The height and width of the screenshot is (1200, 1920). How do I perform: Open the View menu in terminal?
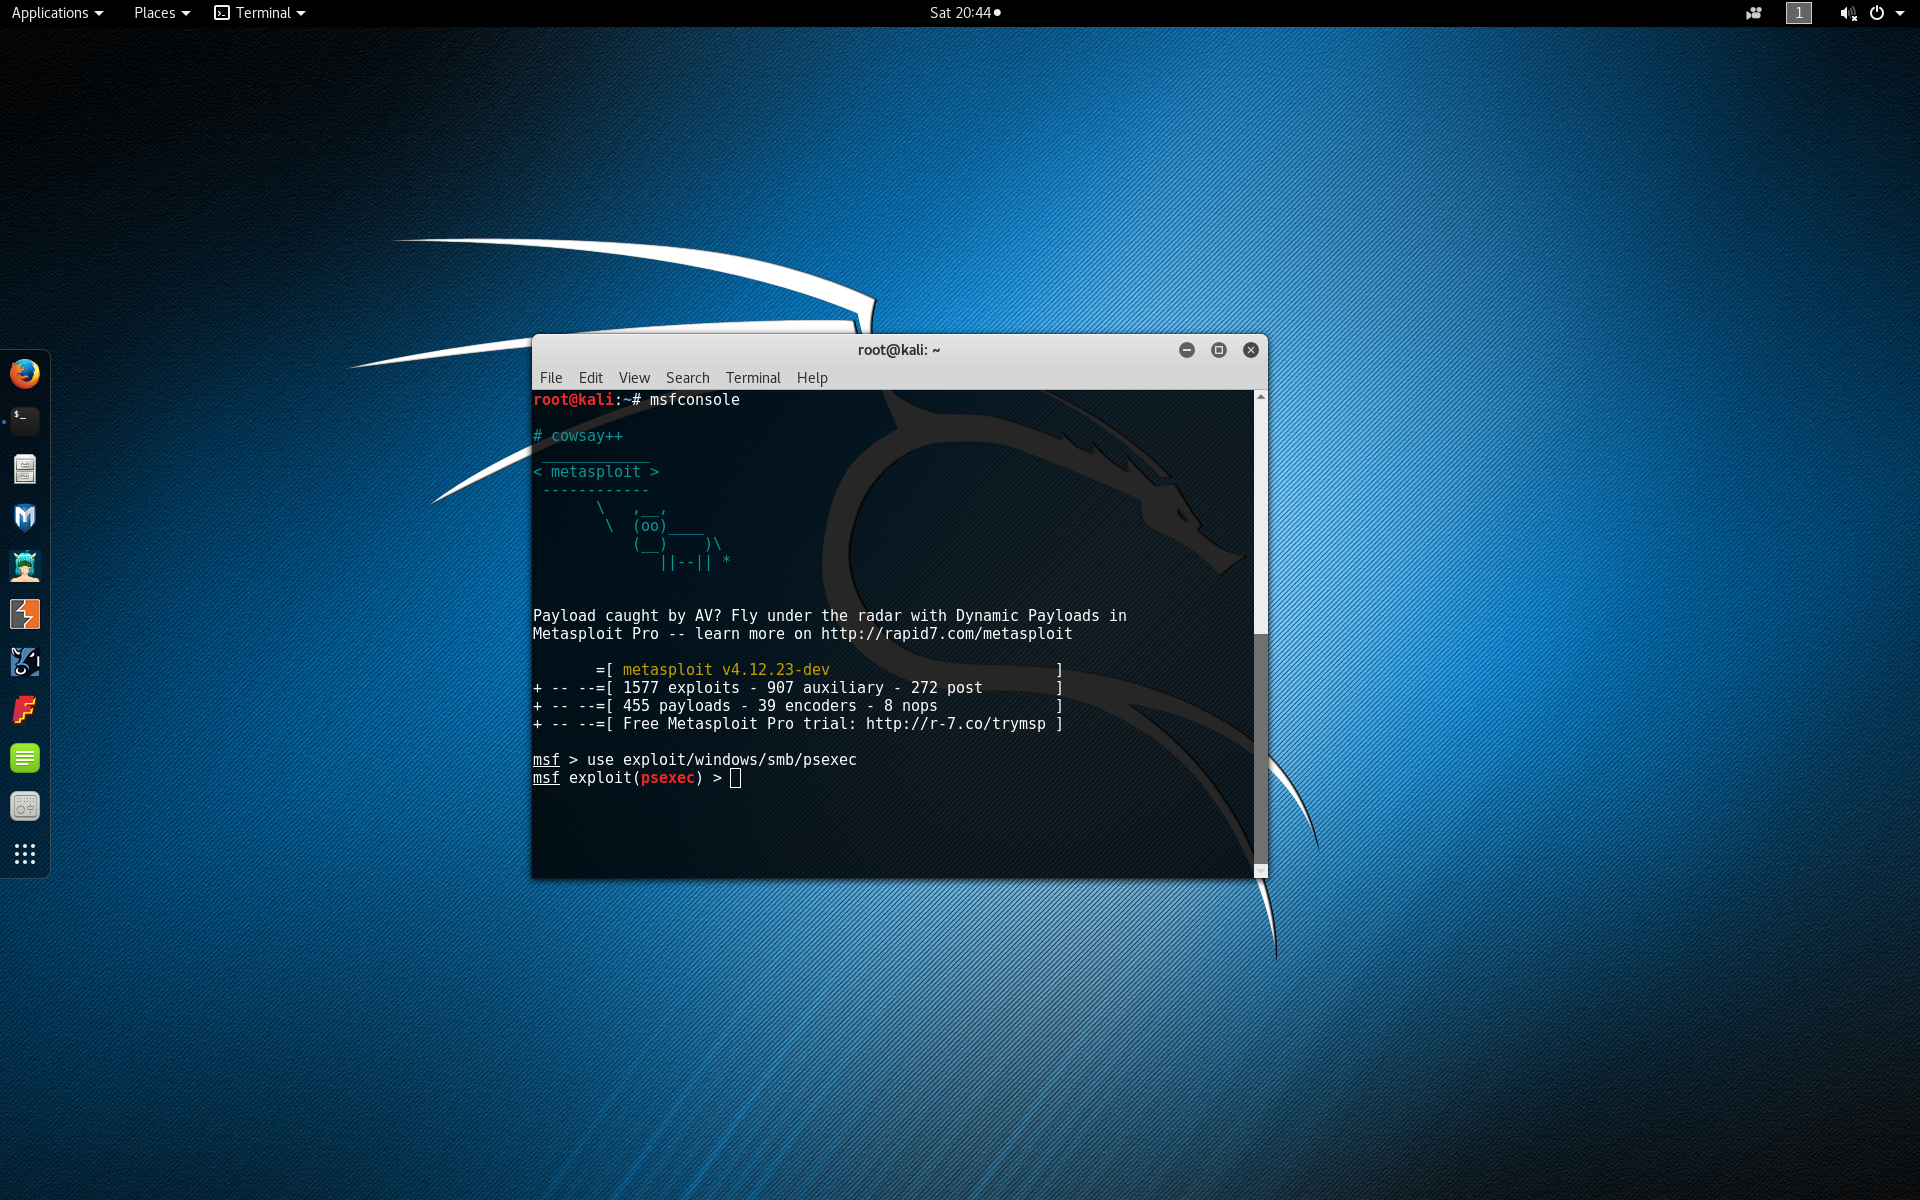pyautogui.click(x=634, y=378)
